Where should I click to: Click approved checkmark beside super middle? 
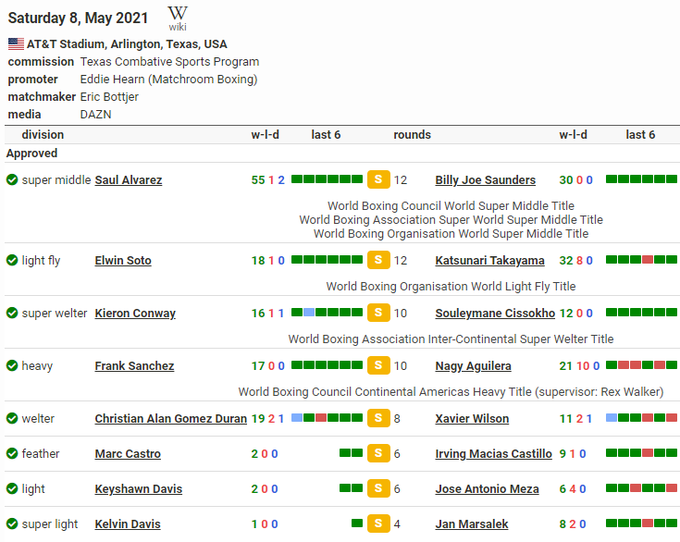(x=12, y=180)
